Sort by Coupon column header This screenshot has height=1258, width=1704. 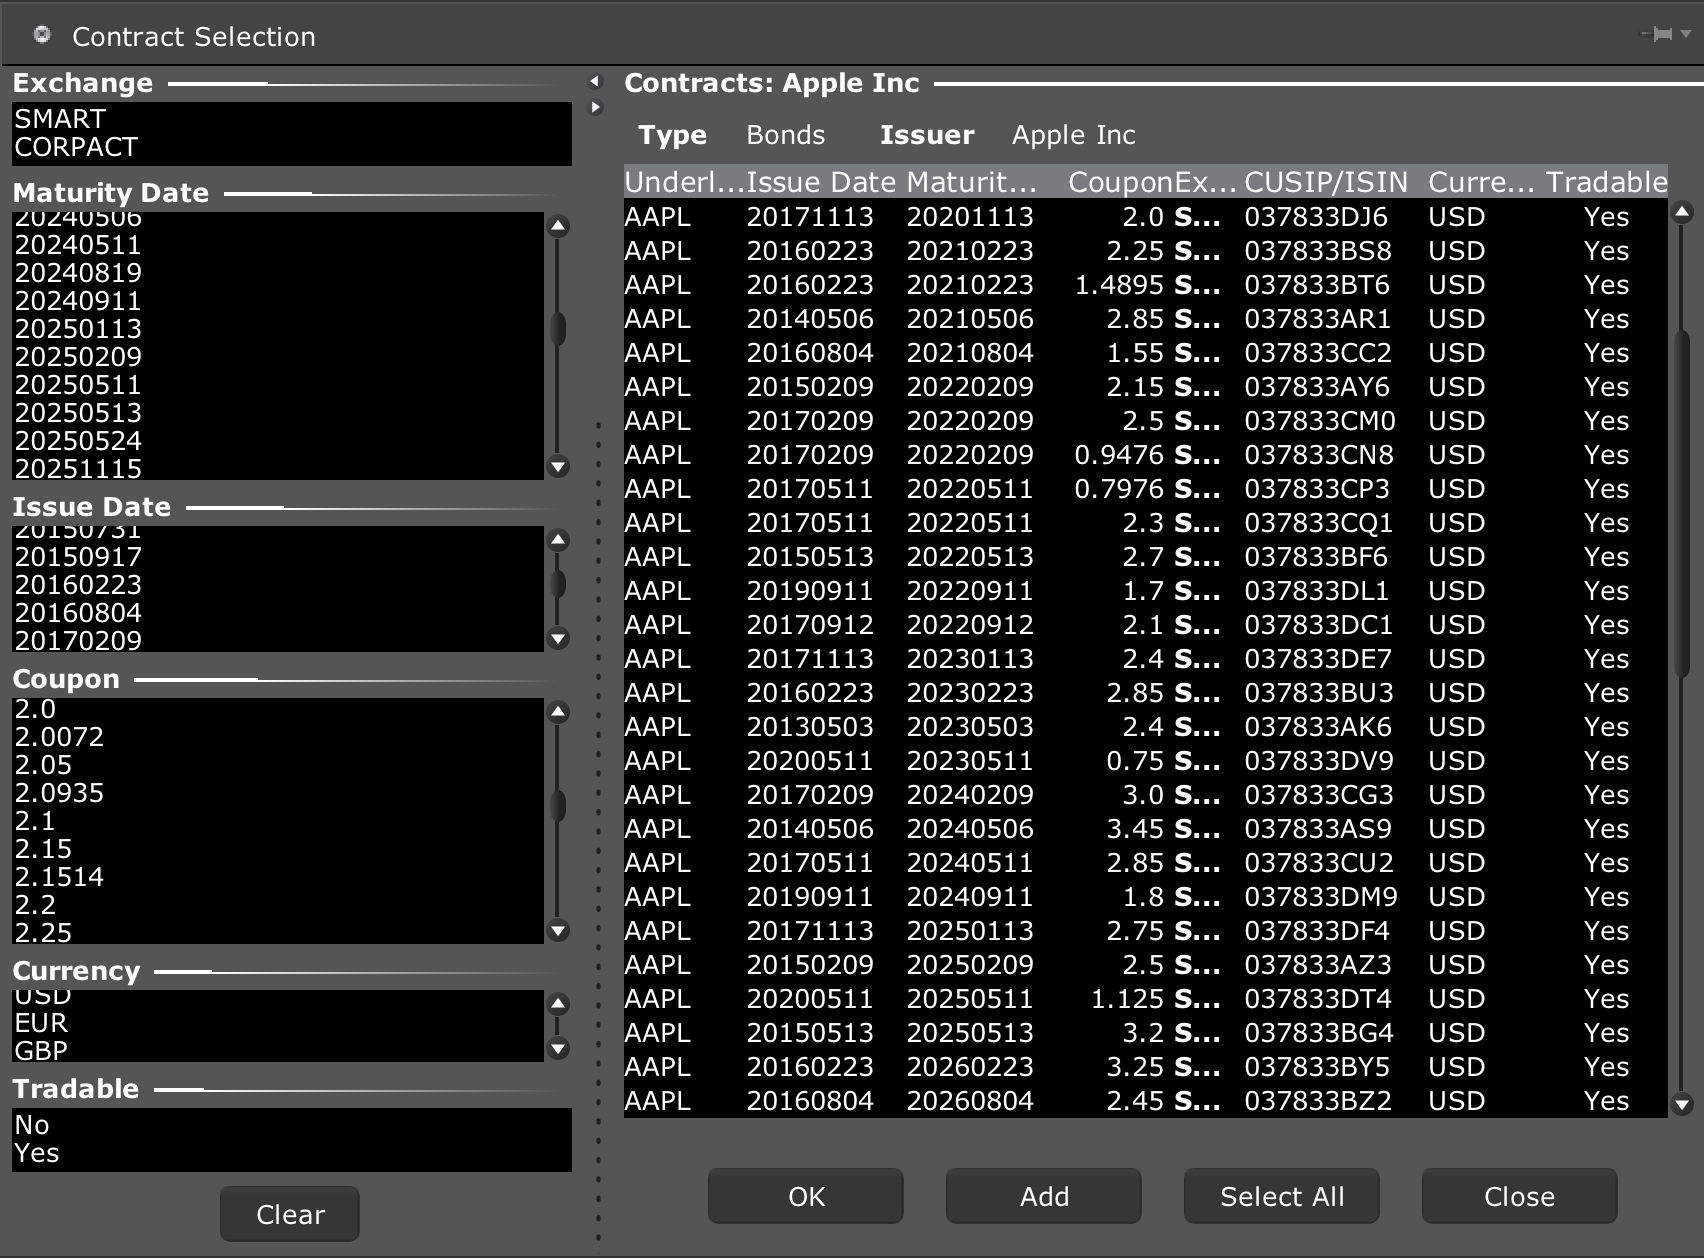click(1120, 182)
